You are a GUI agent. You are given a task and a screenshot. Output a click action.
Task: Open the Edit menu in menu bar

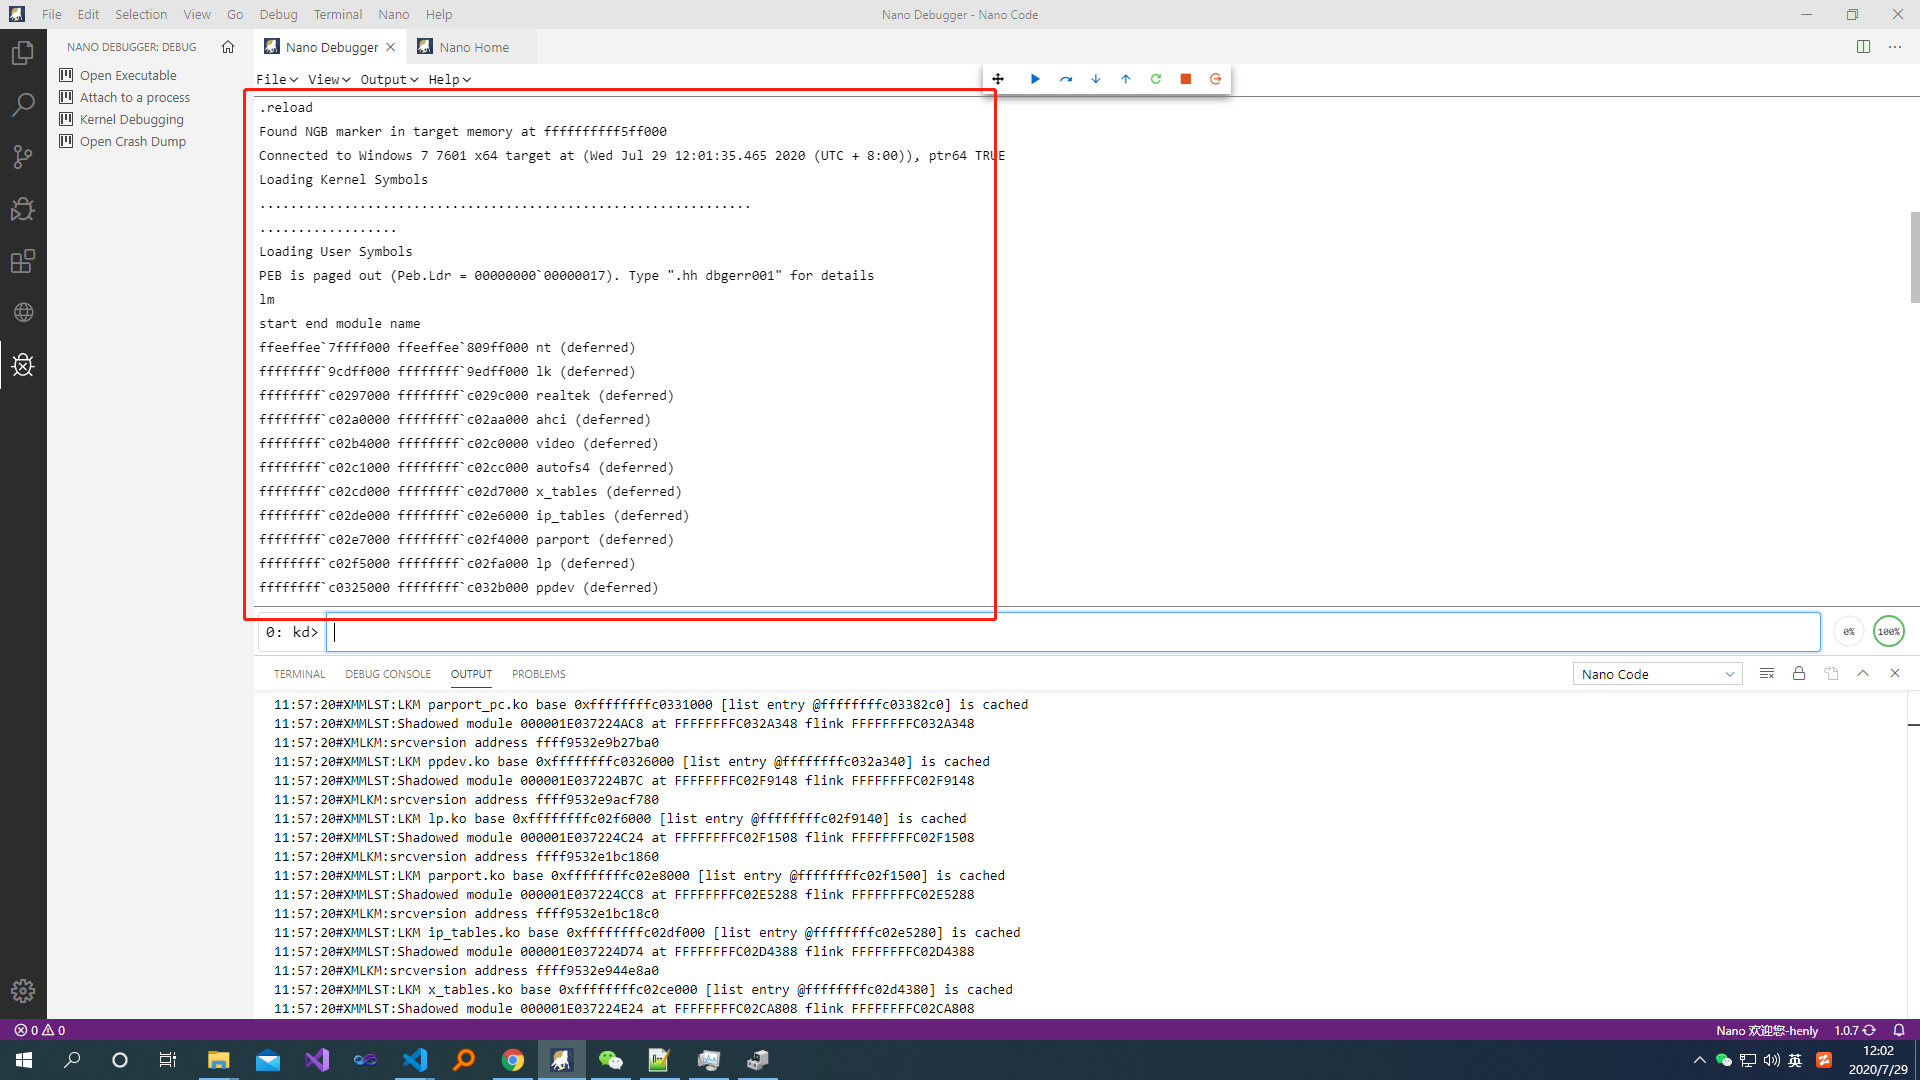88,15
